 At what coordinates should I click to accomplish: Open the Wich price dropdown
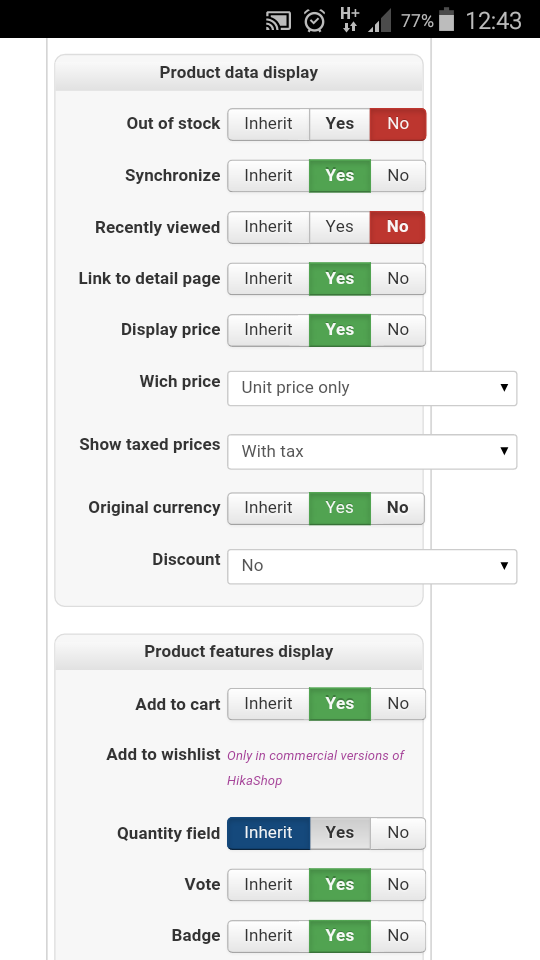tap(372, 388)
